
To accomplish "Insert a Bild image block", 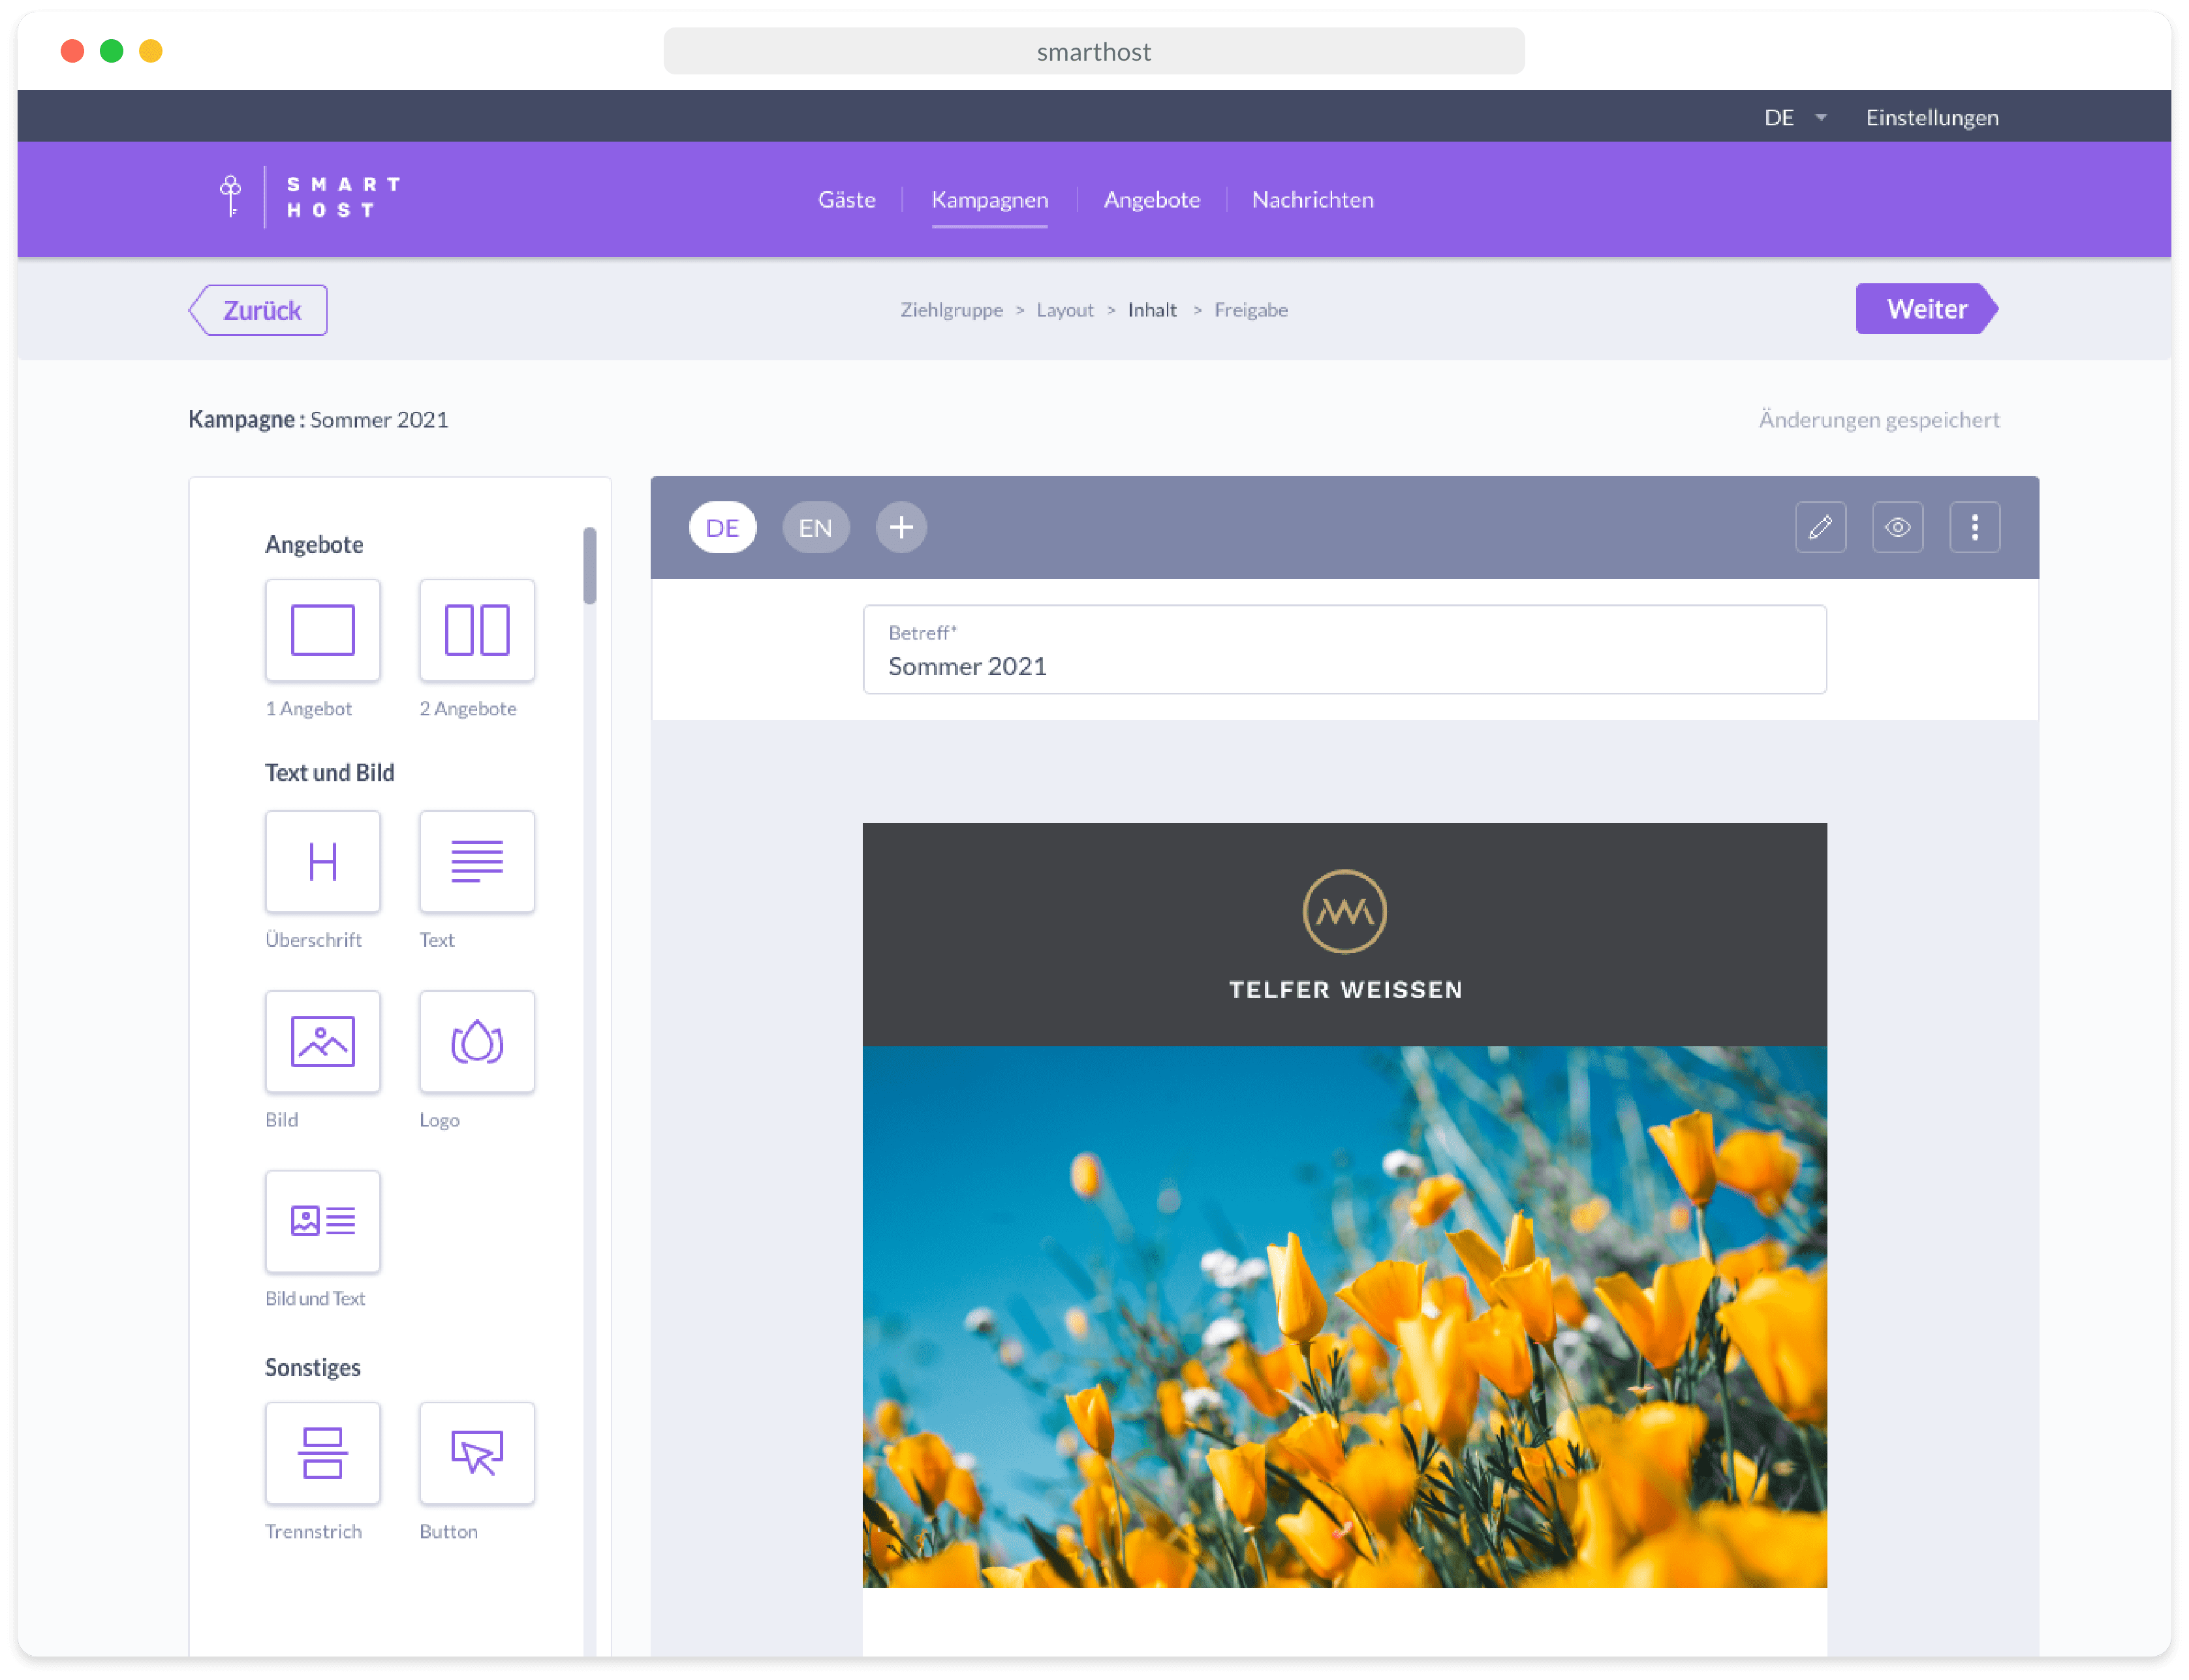I will pyautogui.click(x=322, y=1041).
